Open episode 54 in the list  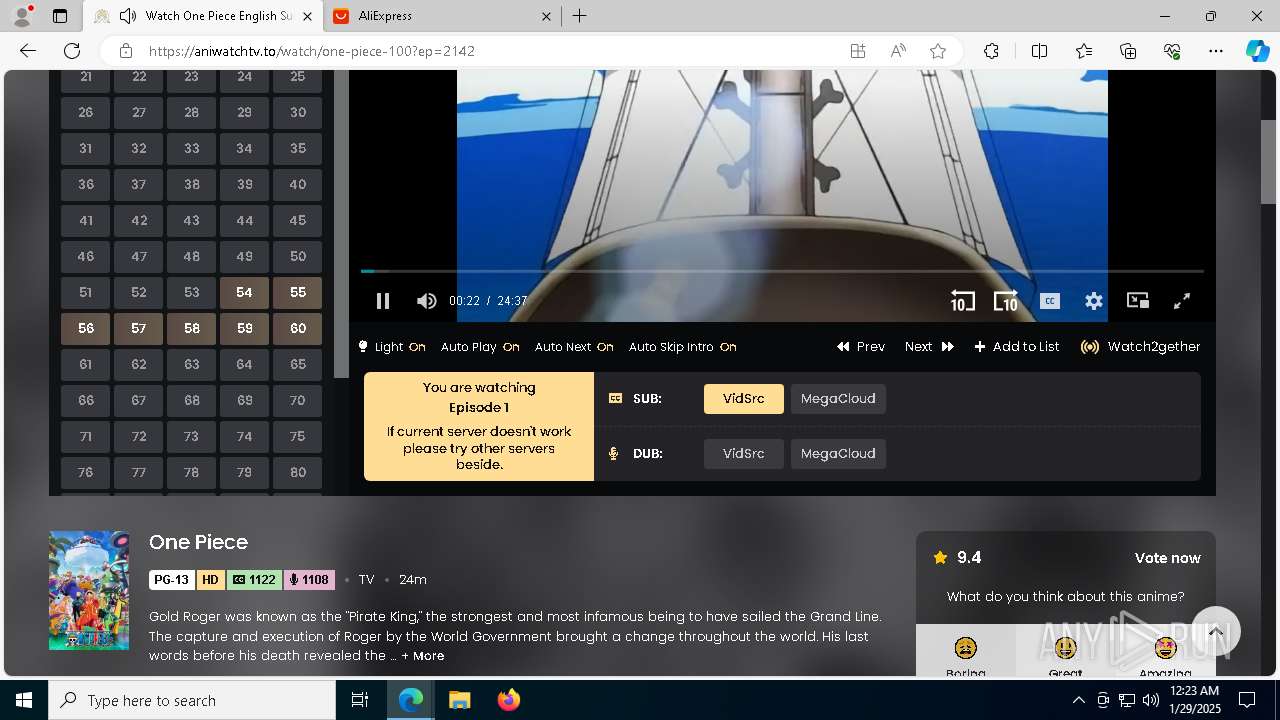tap(244, 293)
